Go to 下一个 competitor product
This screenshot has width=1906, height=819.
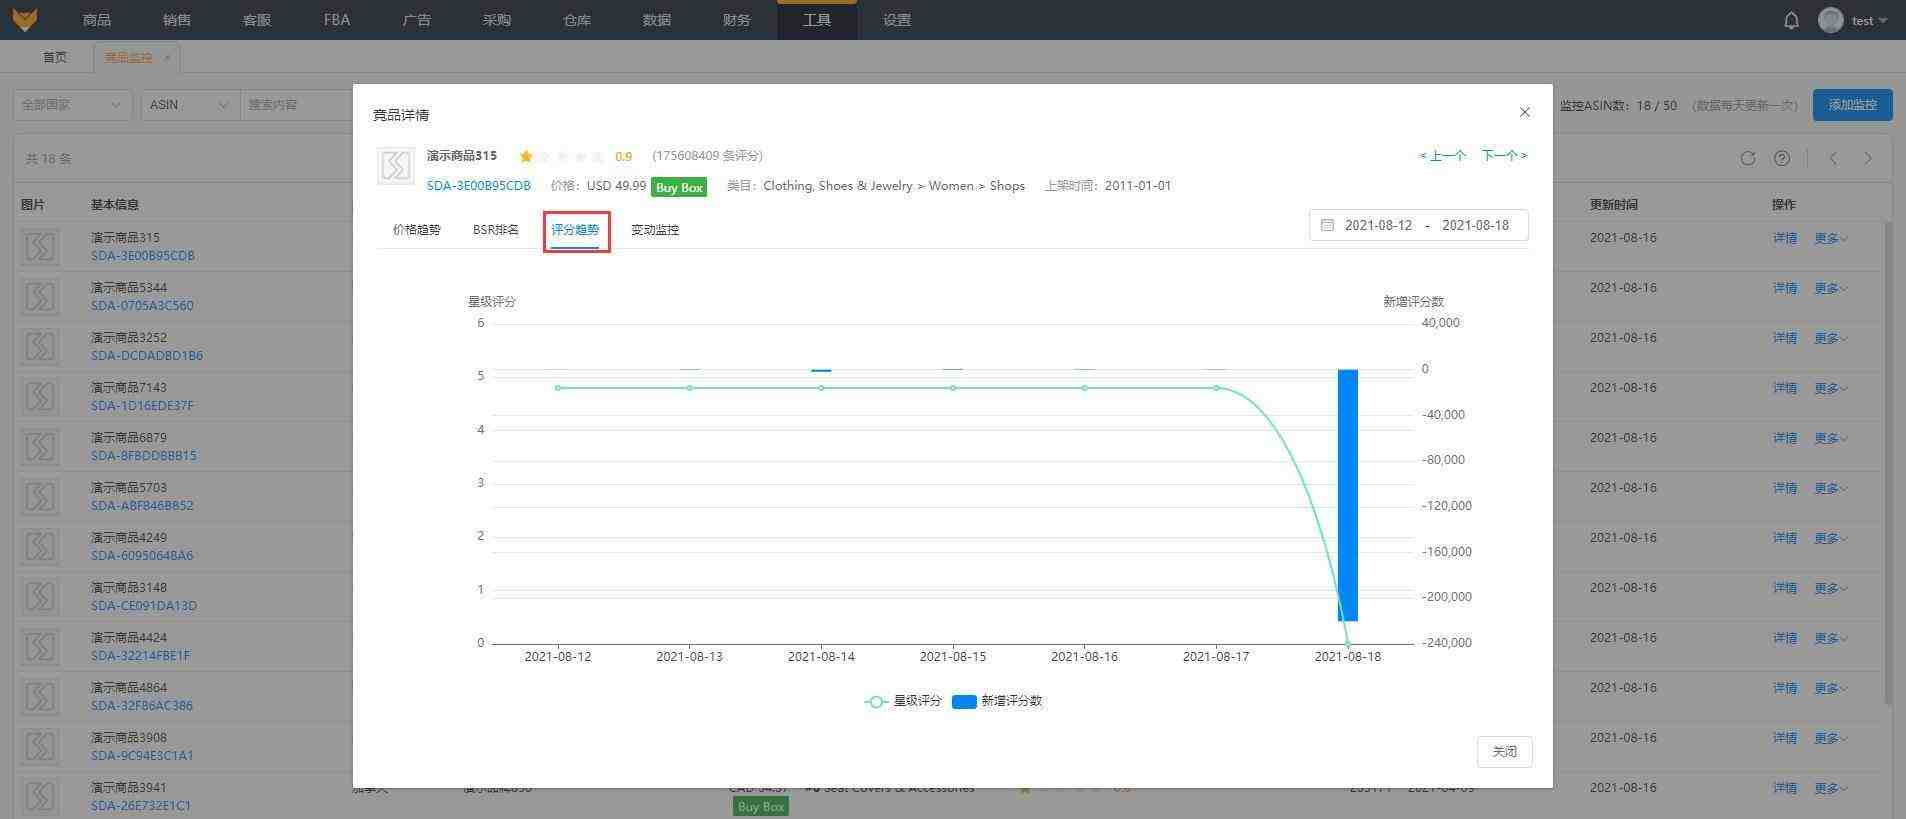(x=1504, y=156)
